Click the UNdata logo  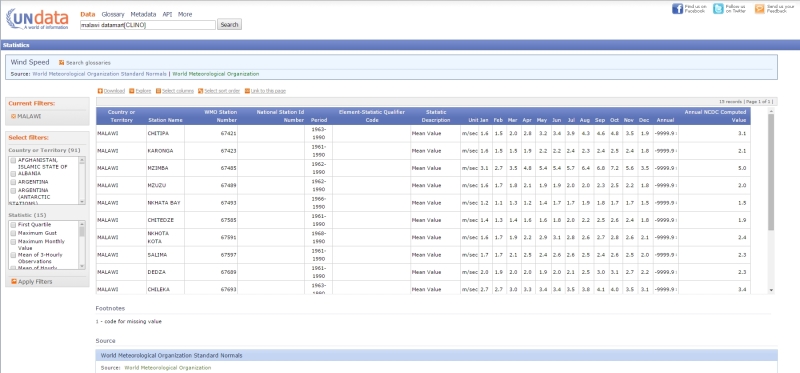click(37, 19)
